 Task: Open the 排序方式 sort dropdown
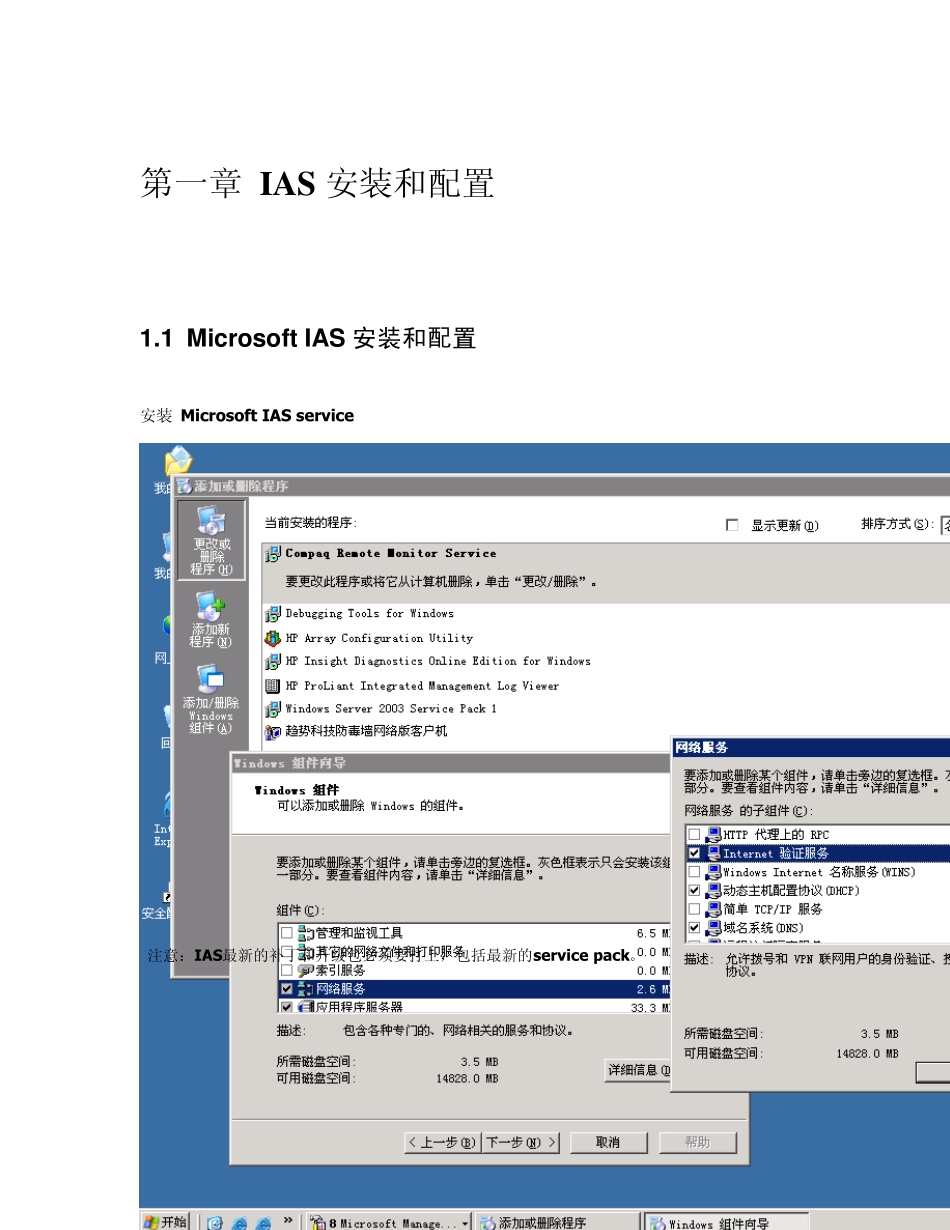click(944, 525)
